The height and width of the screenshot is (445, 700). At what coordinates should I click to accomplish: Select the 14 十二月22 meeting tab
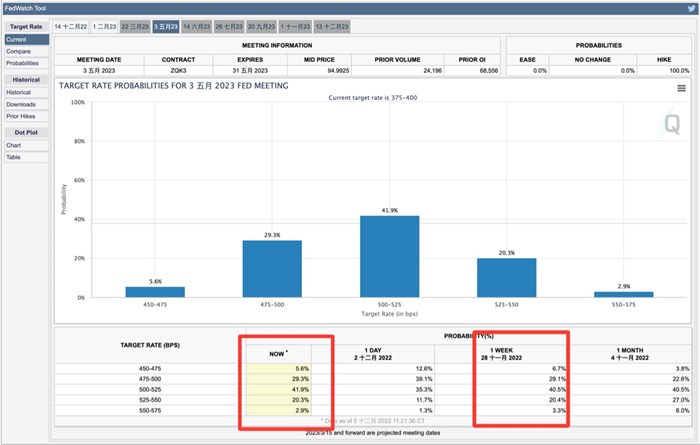click(70, 25)
